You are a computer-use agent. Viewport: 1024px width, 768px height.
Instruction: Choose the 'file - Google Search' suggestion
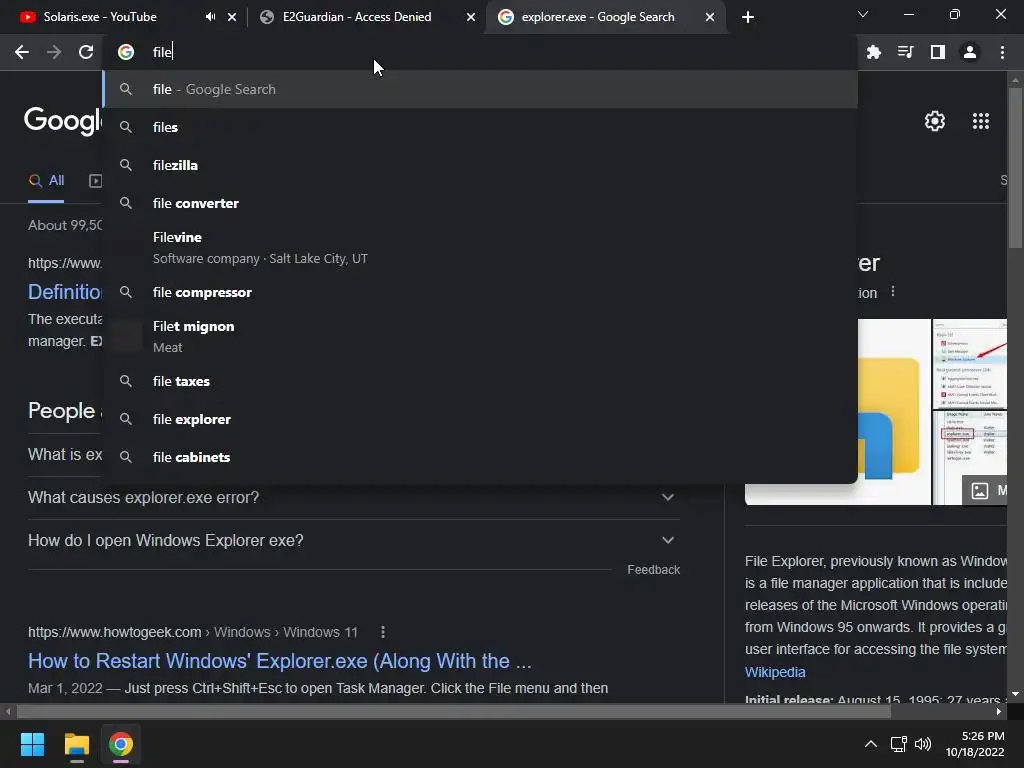pos(481,89)
